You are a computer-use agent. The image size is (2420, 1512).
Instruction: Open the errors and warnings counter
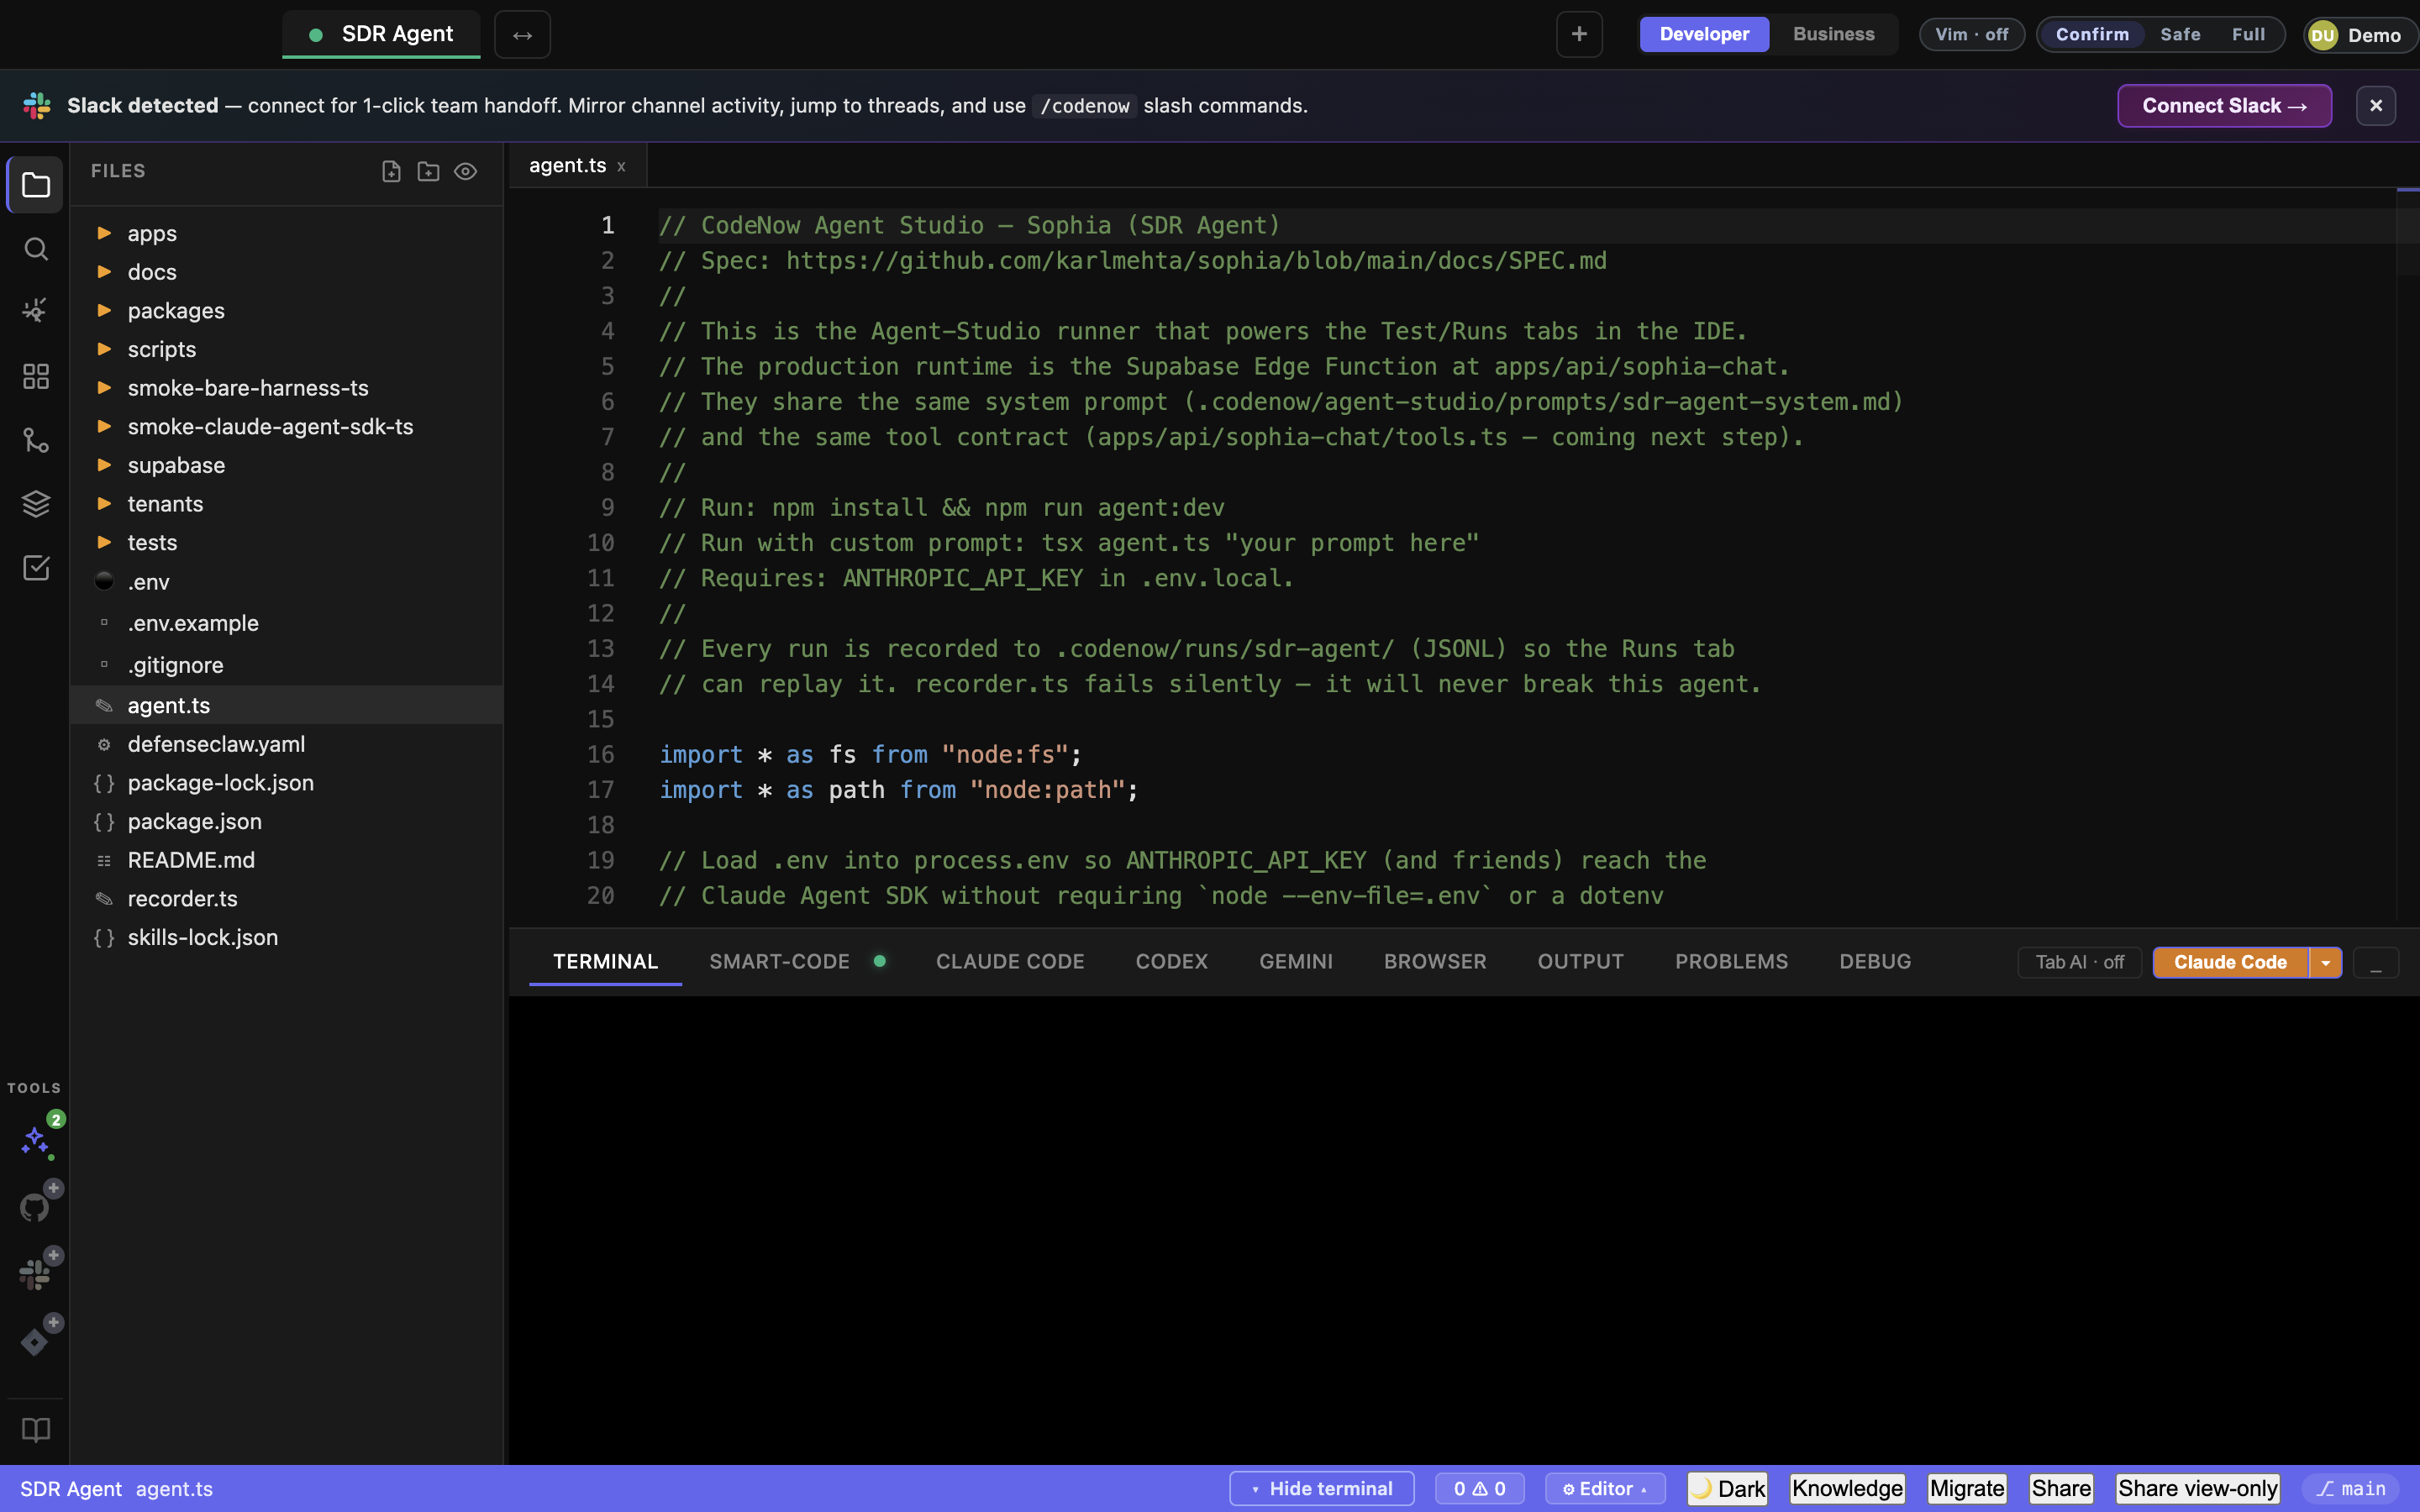1479,1489
